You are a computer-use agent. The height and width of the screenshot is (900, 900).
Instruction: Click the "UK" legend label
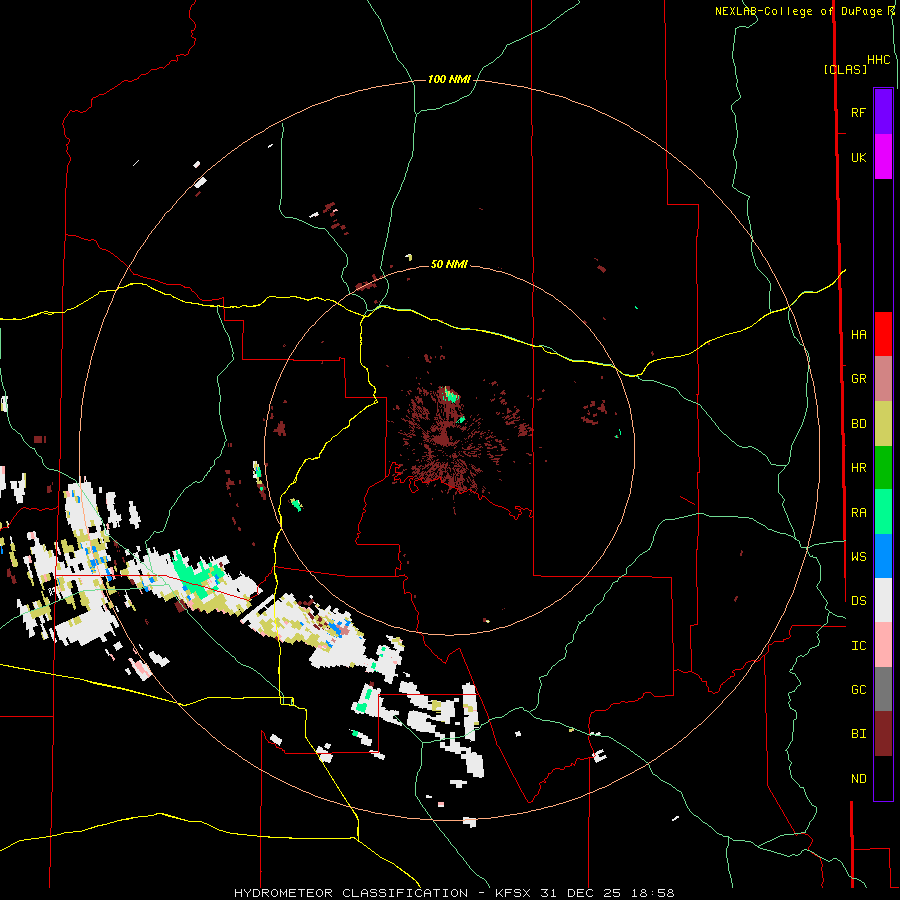pos(858,158)
